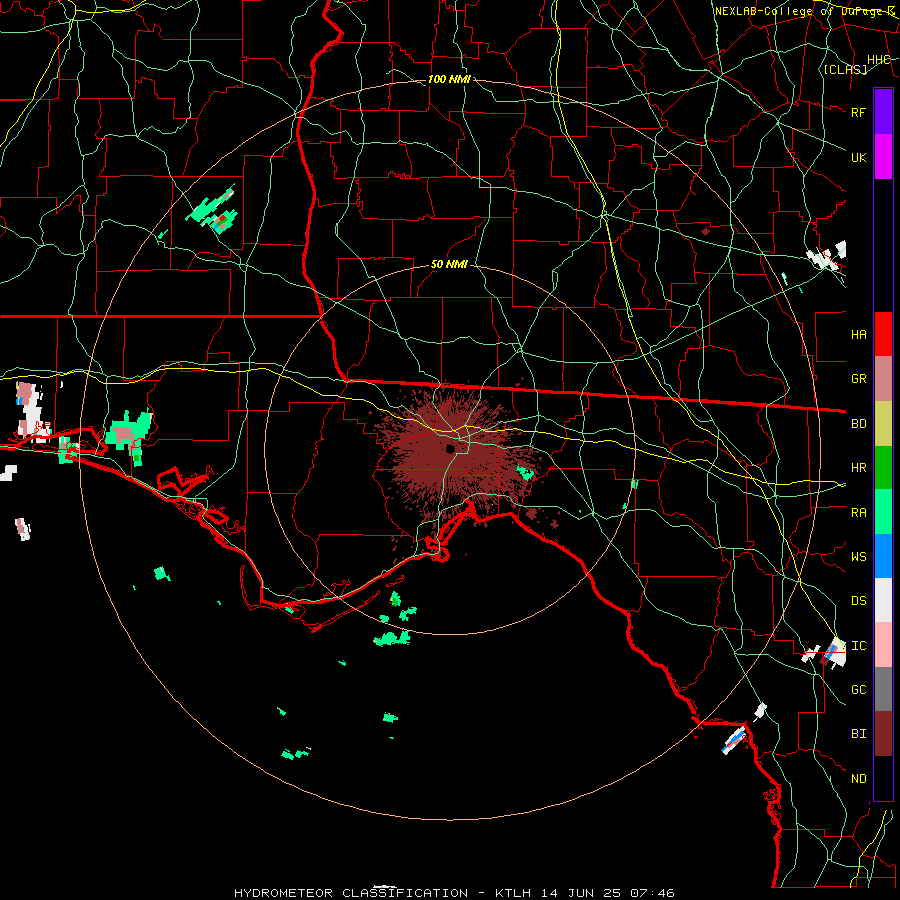
Task: Click the magenta UK legend color swatch
Action: point(883,157)
